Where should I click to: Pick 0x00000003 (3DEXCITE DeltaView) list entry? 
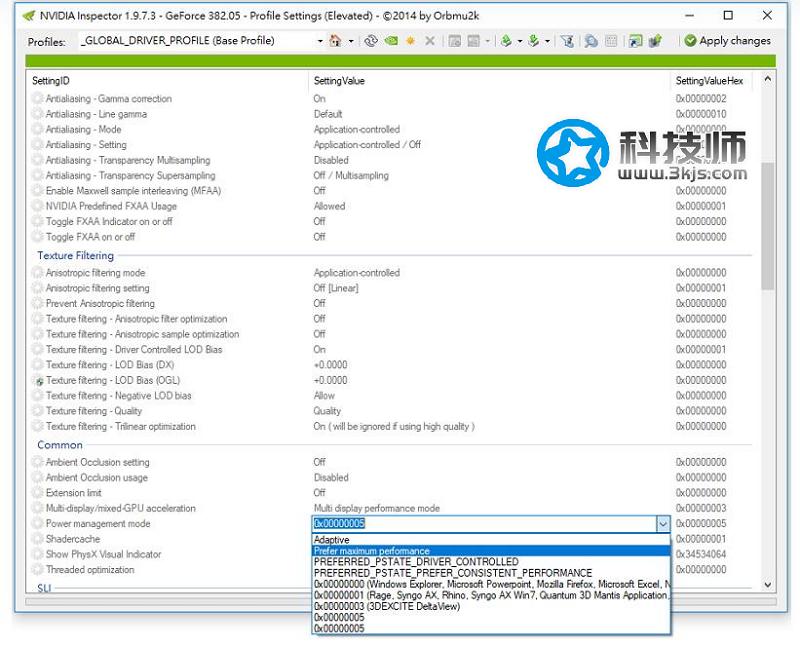coord(491,607)
